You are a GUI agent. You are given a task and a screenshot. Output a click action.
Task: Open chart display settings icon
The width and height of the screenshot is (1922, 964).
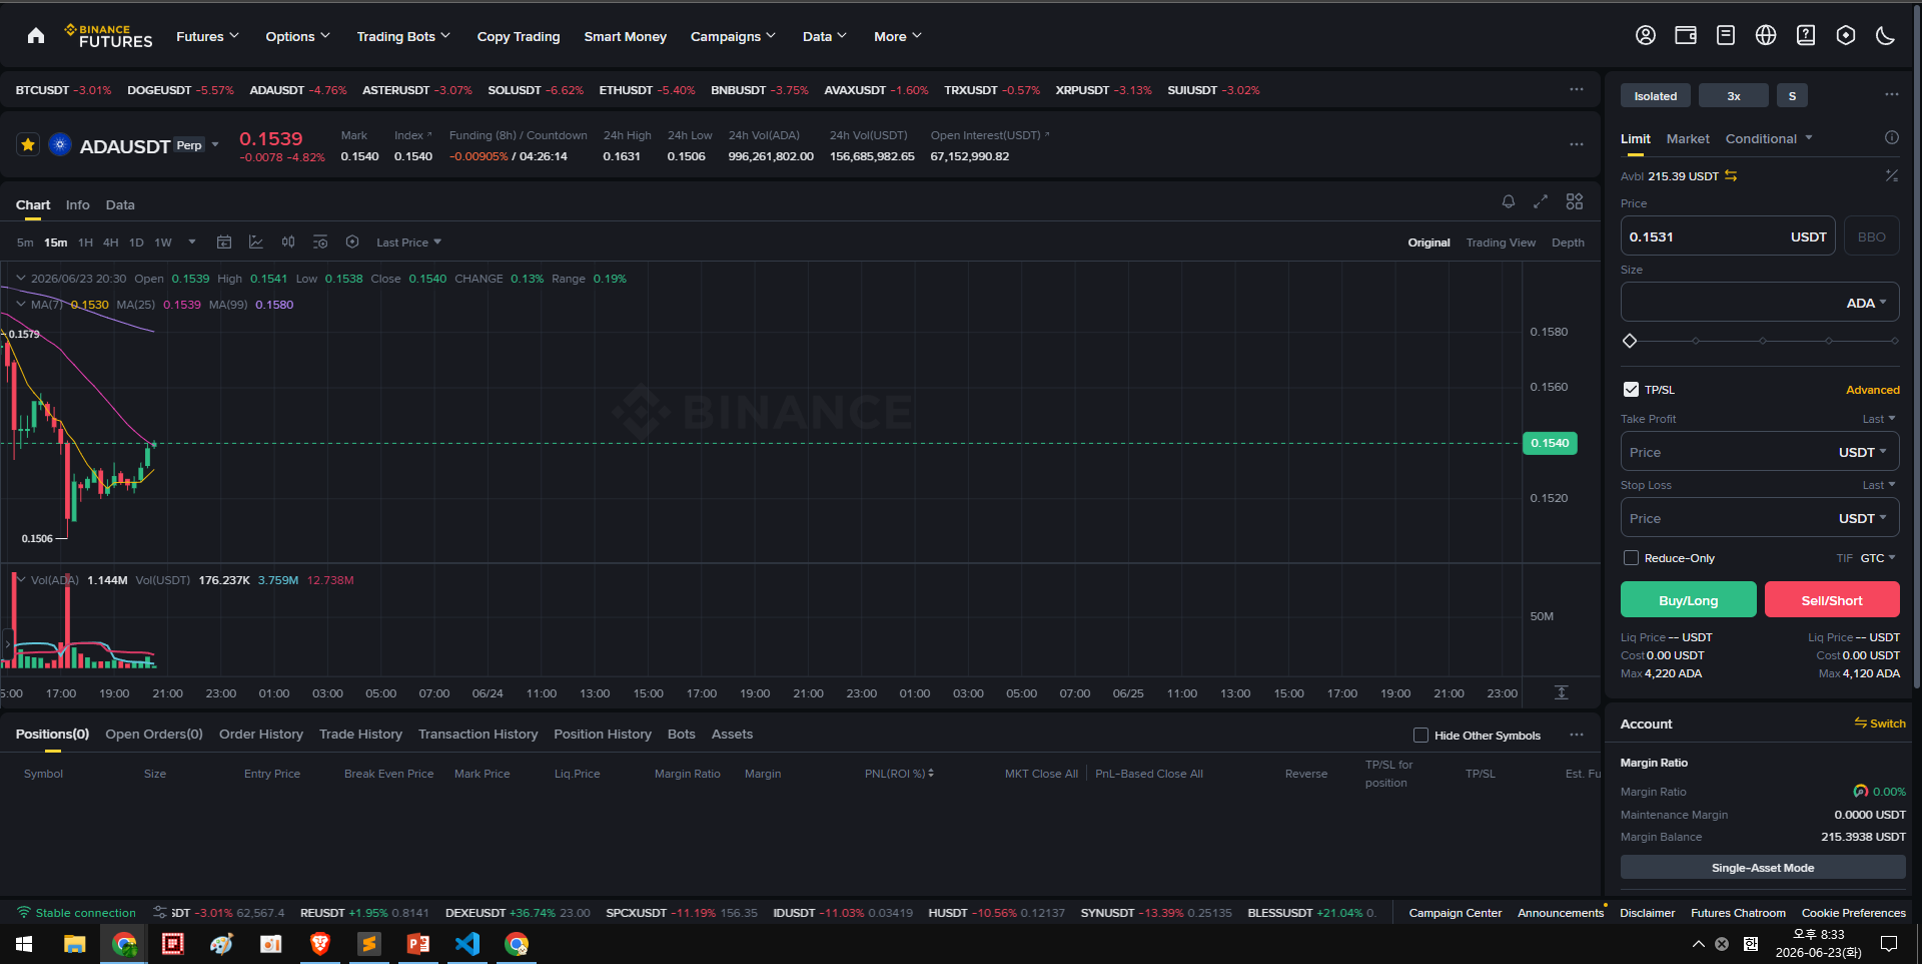point(320,242)
